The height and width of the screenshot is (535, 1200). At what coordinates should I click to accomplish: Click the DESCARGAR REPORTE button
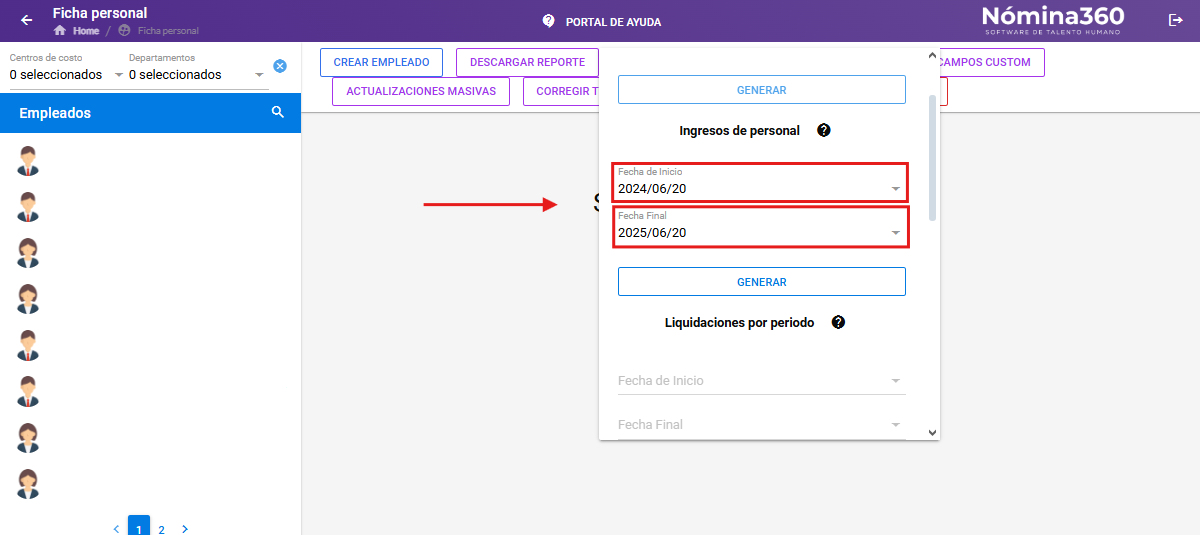click(x=527, y=62)
